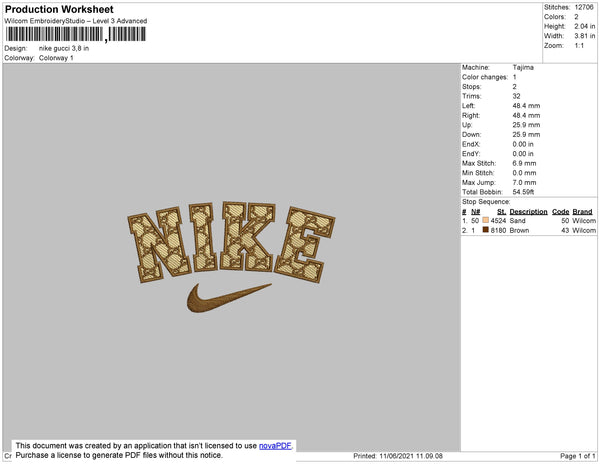Screen dimensions: 600x464
Task: Select the Printed date 11/06/2021 text
Action: coord(398,456)
